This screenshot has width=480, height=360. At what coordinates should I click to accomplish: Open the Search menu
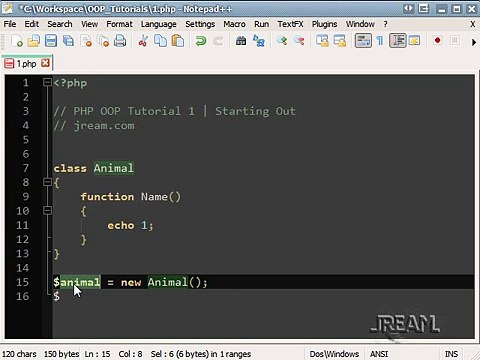(60, 24)
